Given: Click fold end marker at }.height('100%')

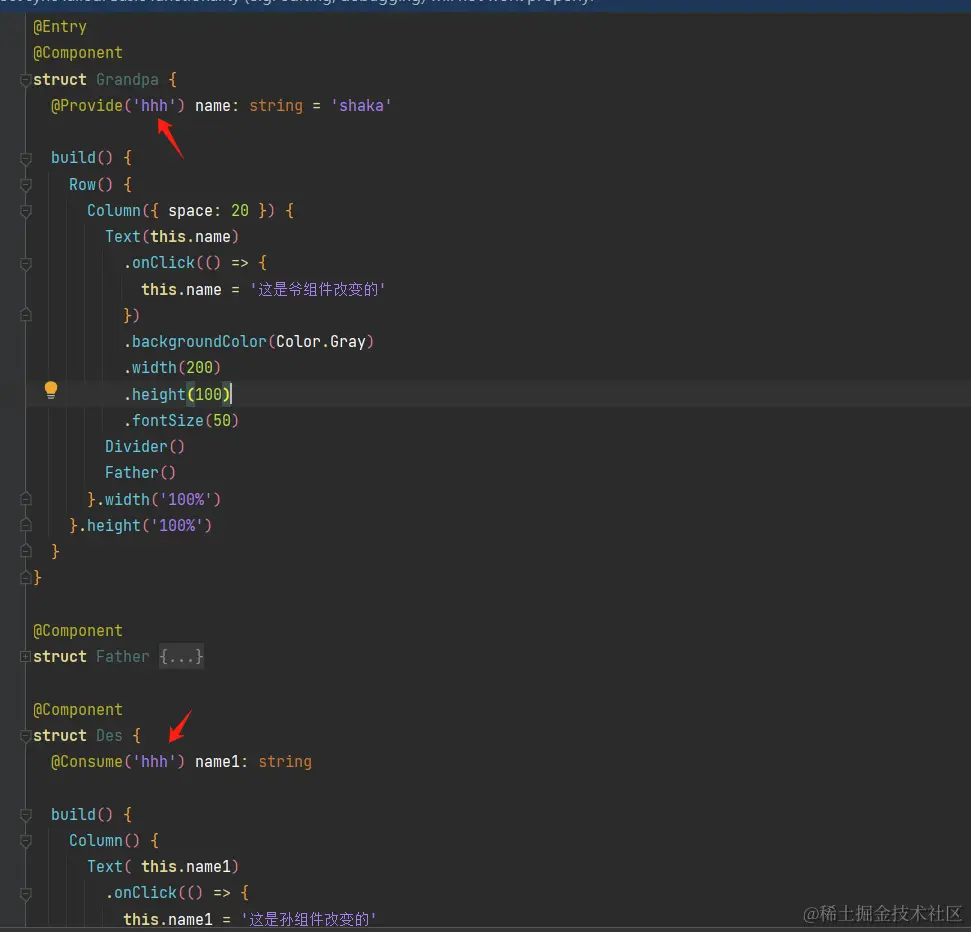Looking at the screenshot, I should pyautogui.click(x=25, y=525).
